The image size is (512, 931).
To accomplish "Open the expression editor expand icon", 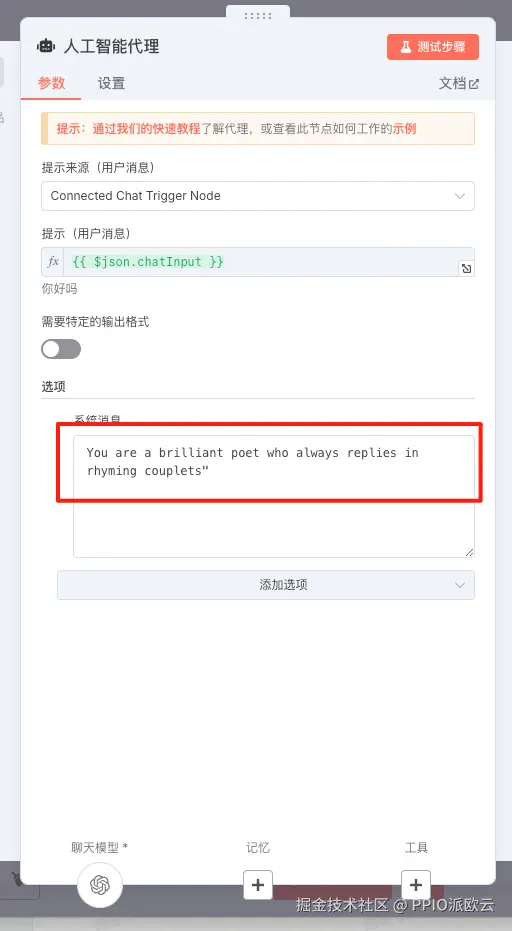I will [x=467, y=269].
